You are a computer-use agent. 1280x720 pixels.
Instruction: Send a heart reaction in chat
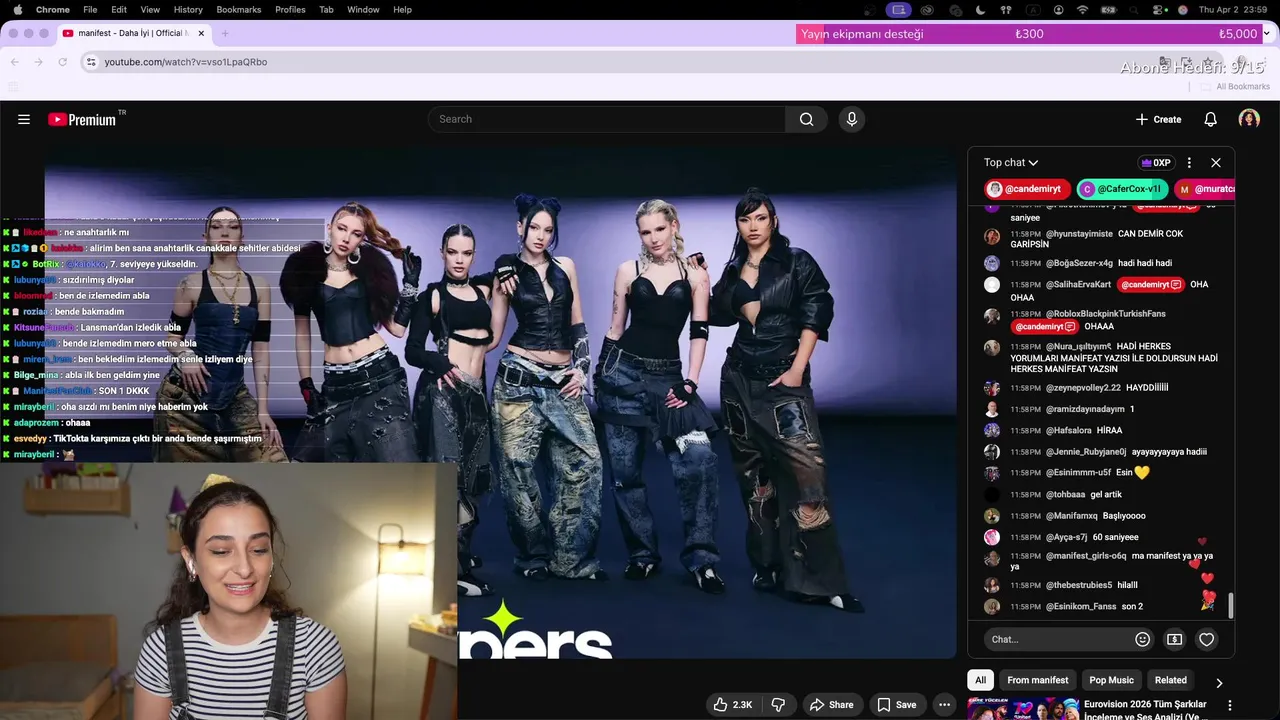[x=1207, y=639]
